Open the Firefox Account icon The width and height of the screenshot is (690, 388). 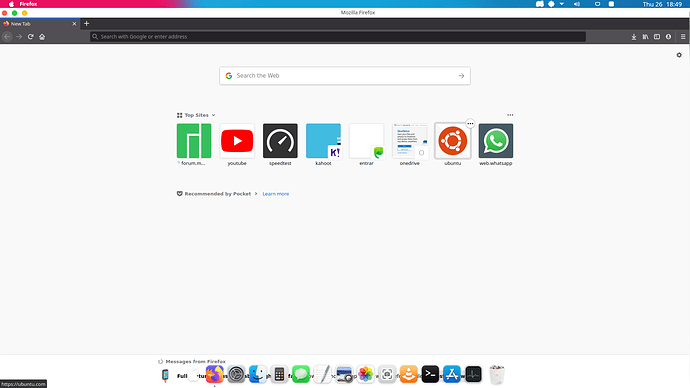[x=668, y=37]
